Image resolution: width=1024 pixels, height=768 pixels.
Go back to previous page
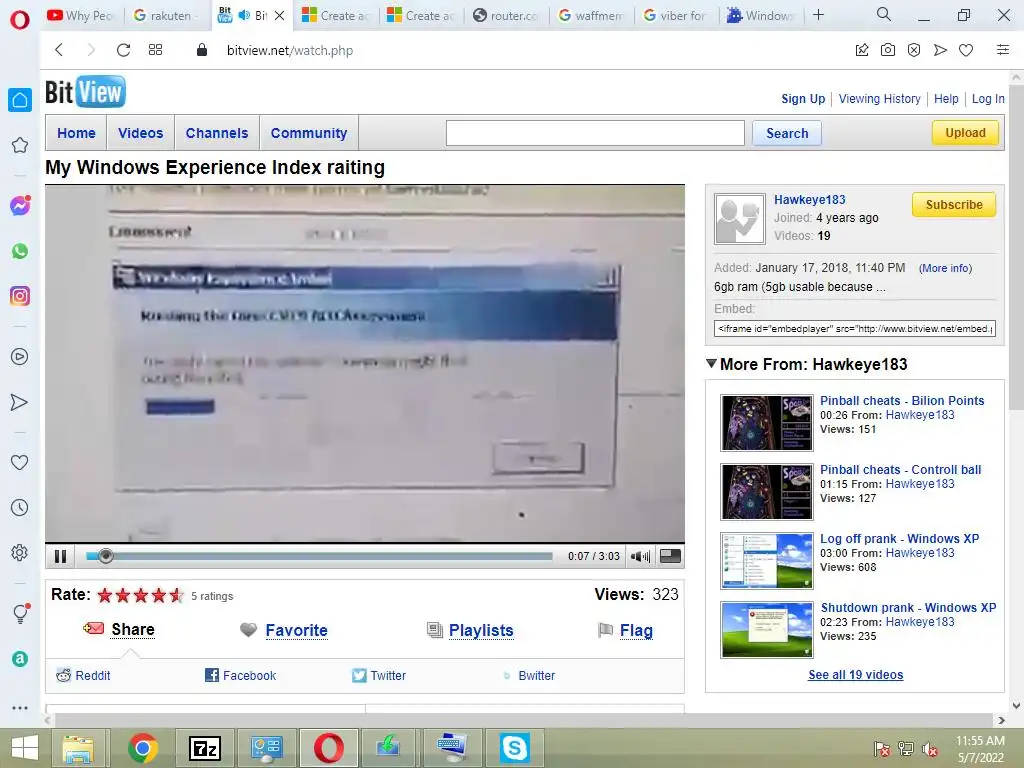pyautogui.click(x=59, y=50)
